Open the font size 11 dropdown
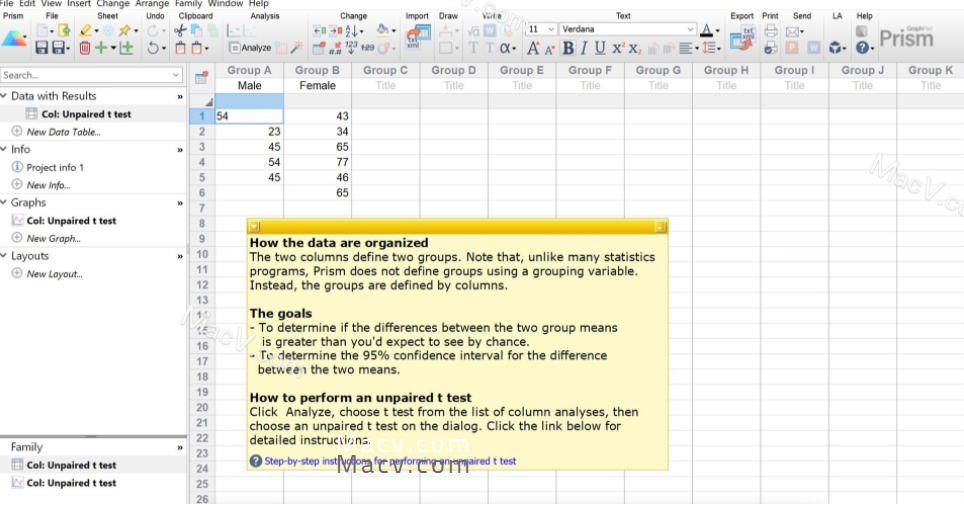The image size is (964, 505). pyautogui.click(x=551, y=29)
